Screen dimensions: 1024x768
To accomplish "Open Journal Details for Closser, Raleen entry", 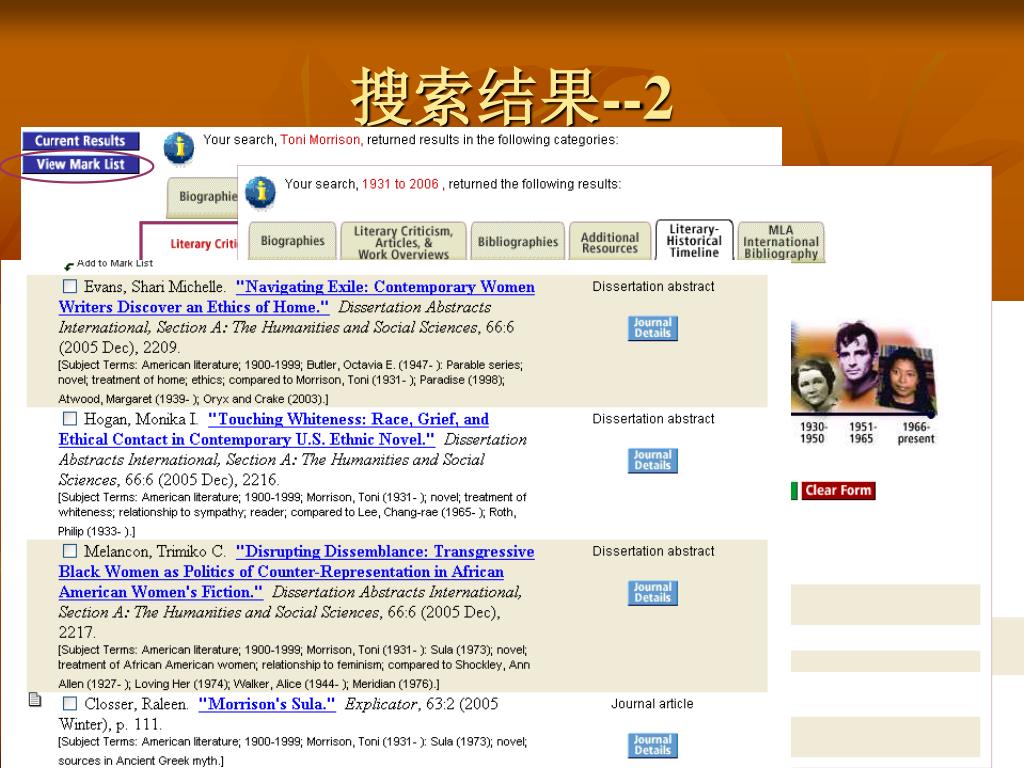I will click(652, 745).
